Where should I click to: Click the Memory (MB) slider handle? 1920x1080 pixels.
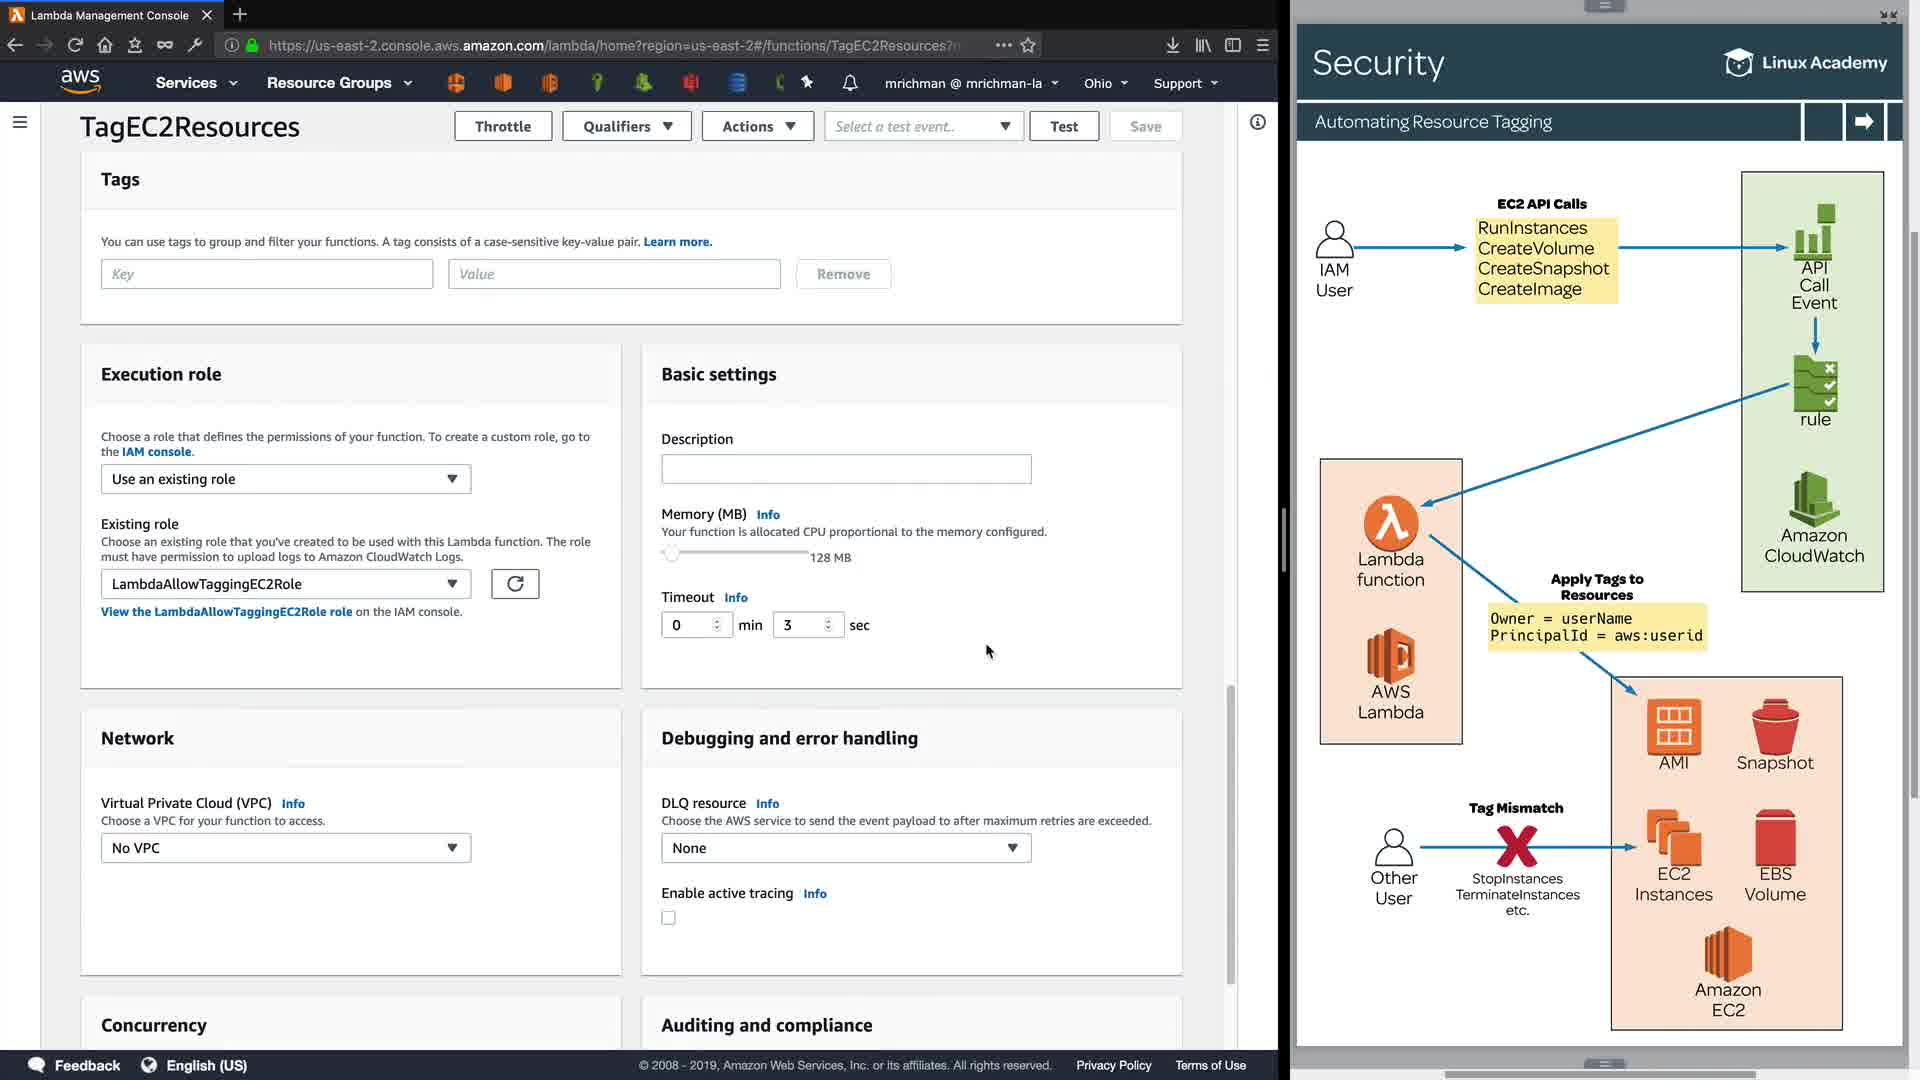point(672,554)
